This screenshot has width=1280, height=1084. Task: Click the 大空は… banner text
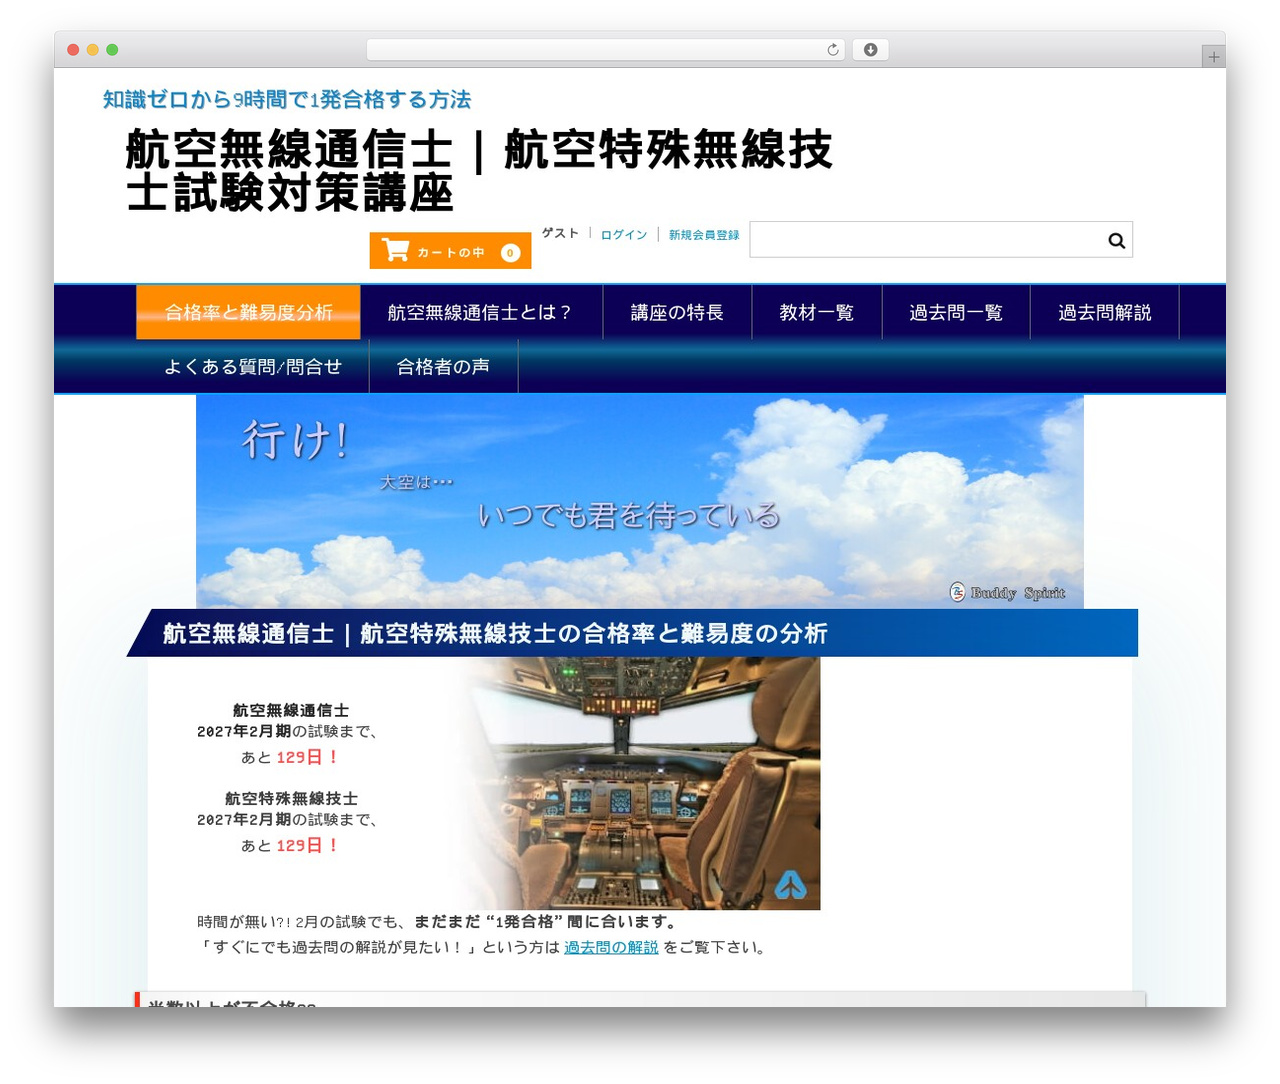[x=416, y=482]
